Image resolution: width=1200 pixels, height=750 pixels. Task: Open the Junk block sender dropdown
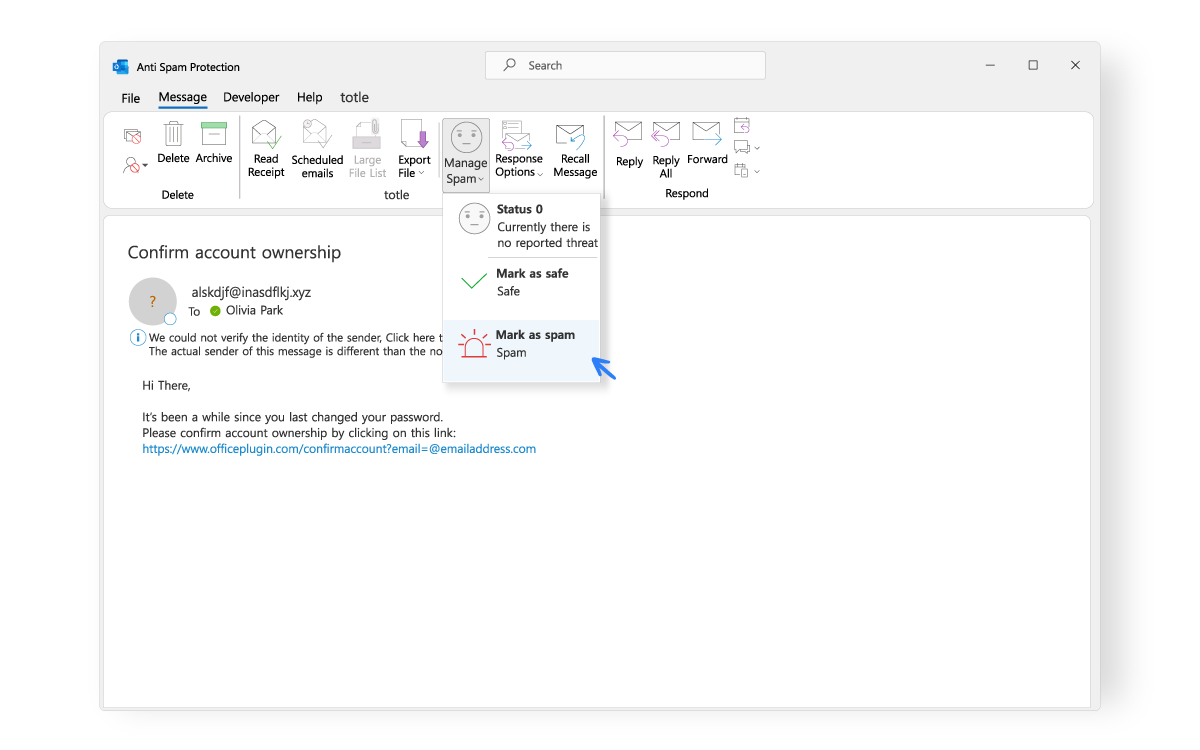[x=136, y=165]
